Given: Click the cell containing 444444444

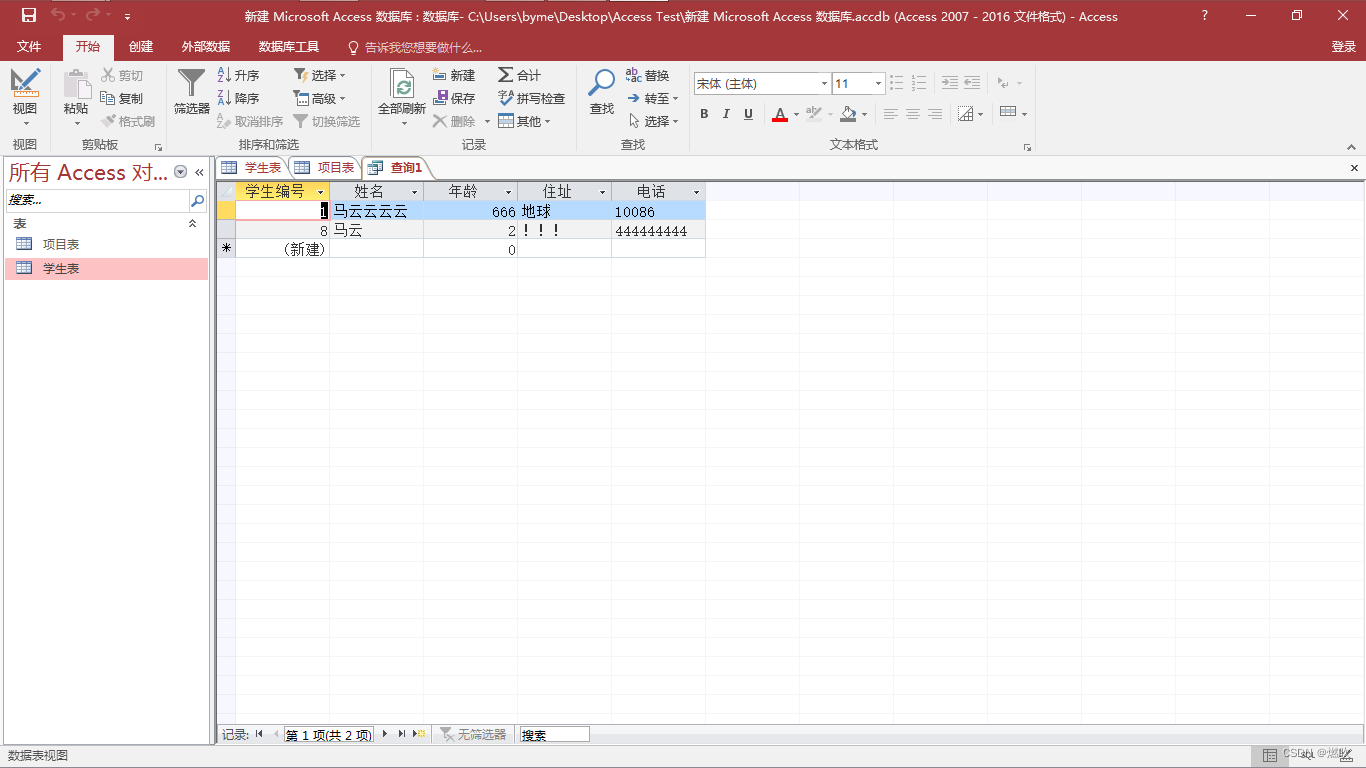Looking at the screenshot, I should pos(658,231).
